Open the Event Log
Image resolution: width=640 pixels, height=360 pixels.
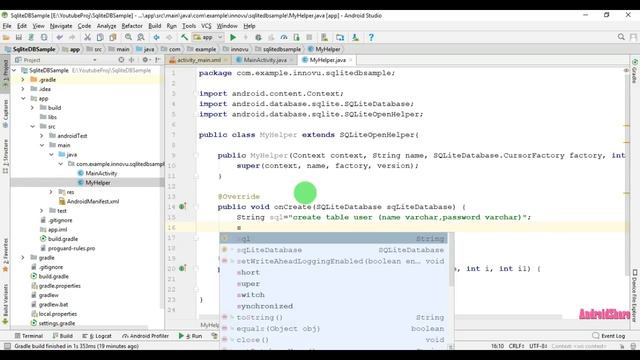tap(609, 336)
